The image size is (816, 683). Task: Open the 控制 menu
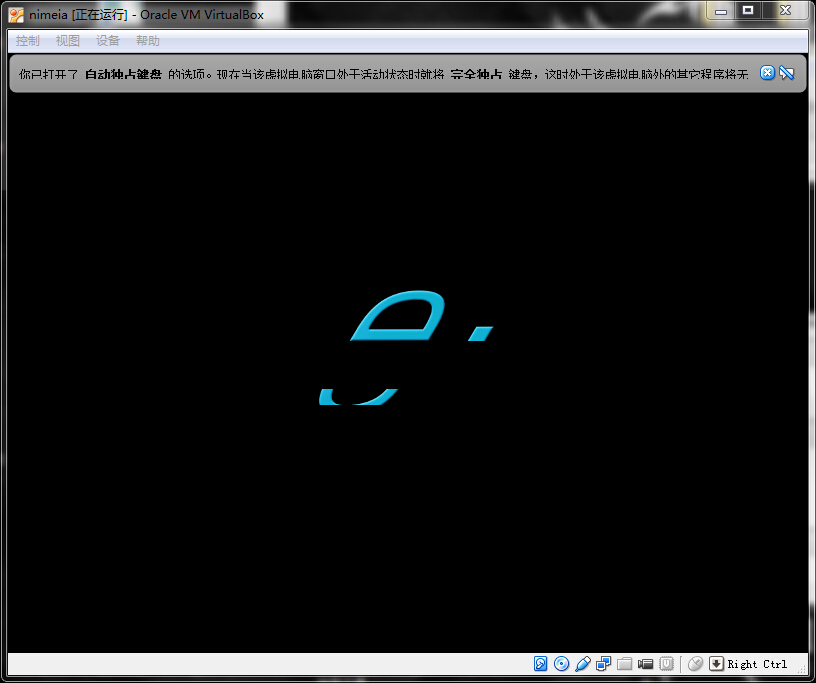click(28, 41)
